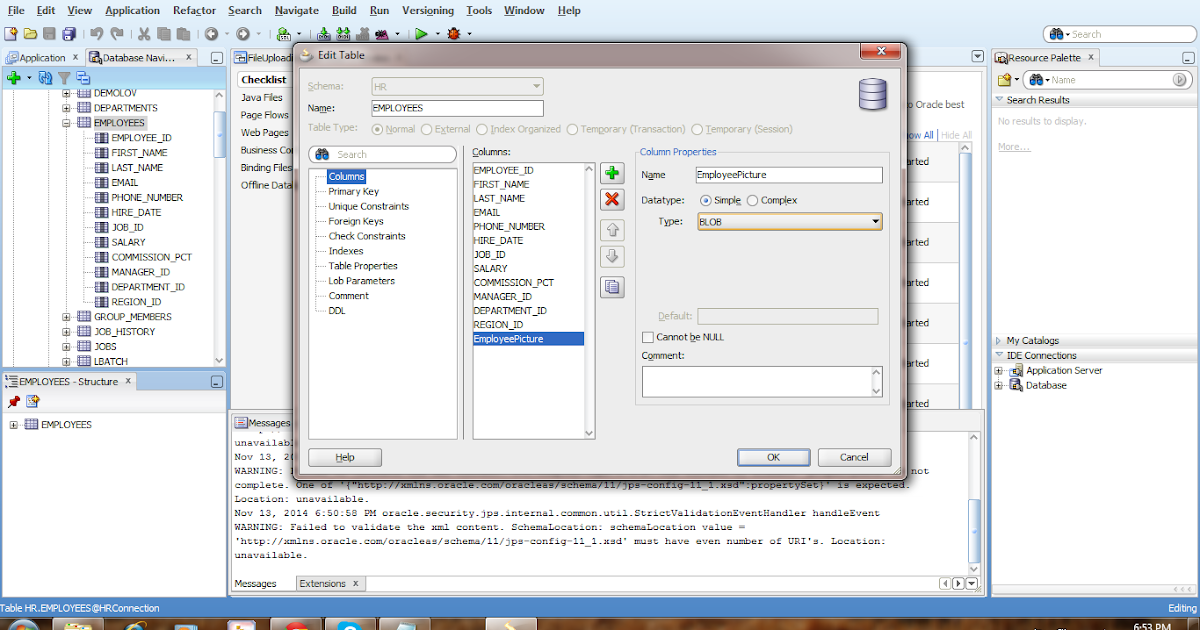Open the Type dropdown showing BLOB
1200x630 pixels.
point(875,220)
